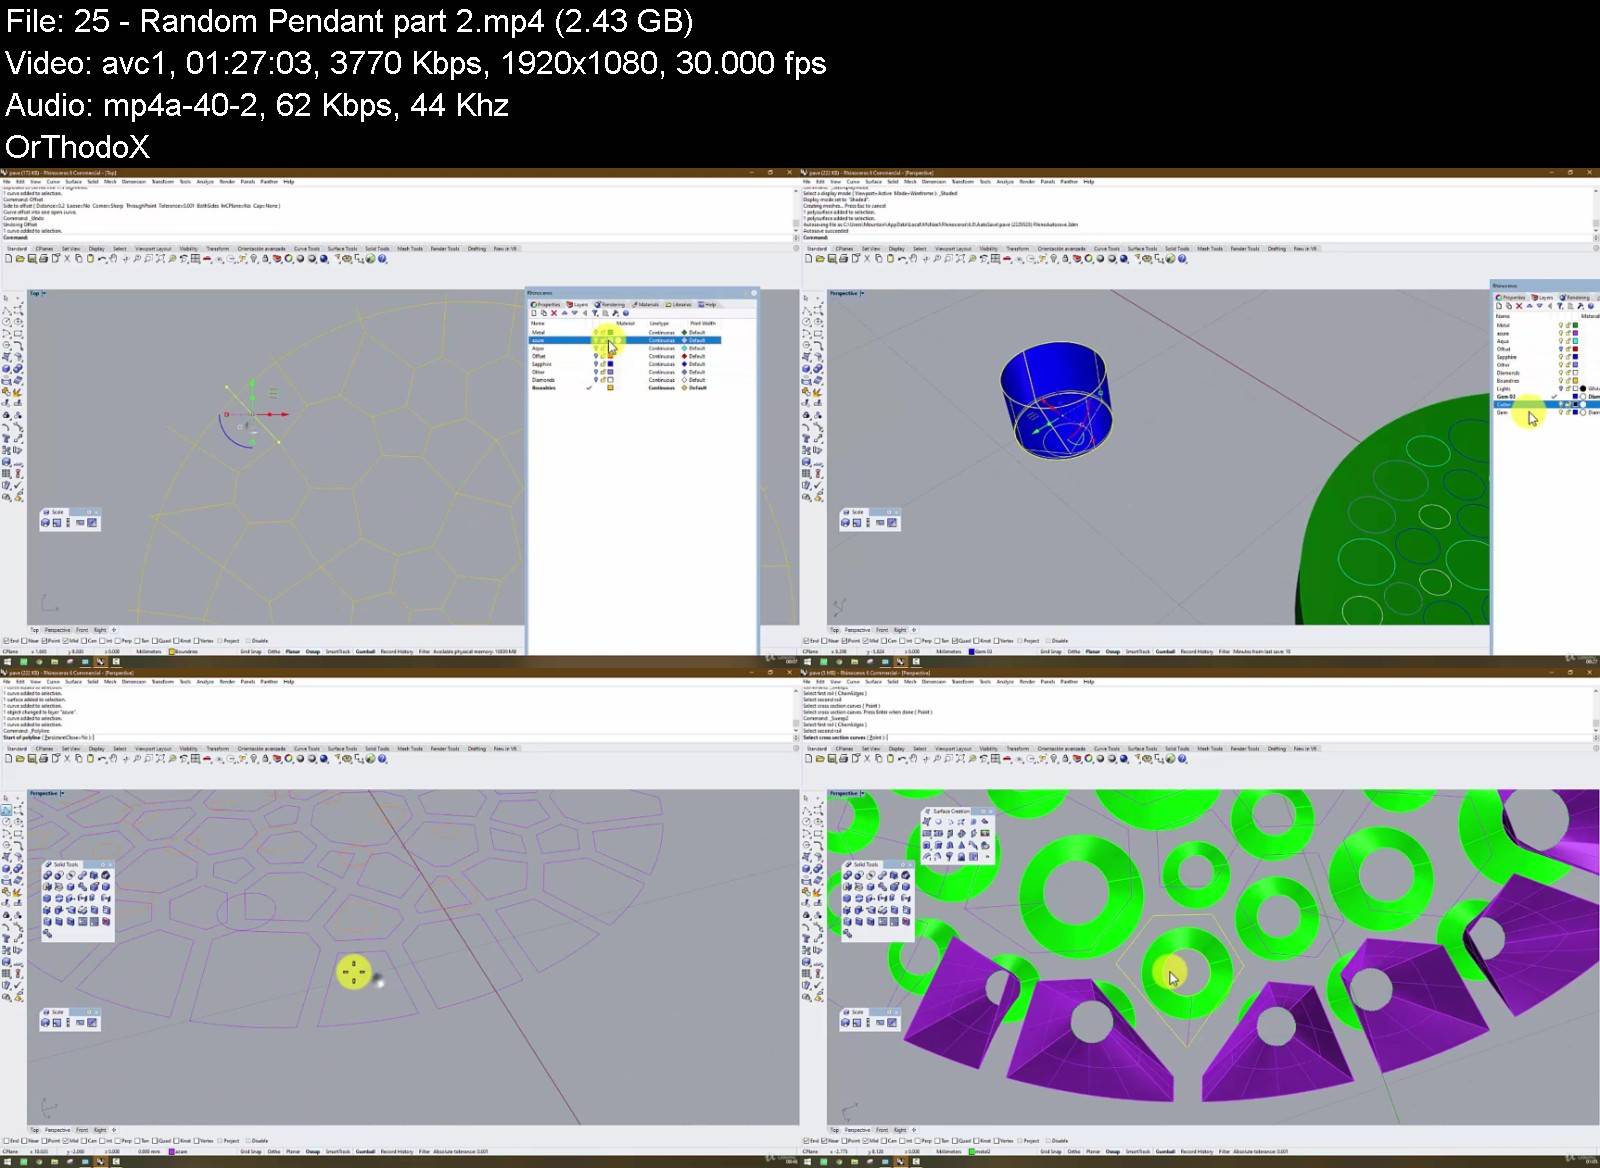Viewport: 1600px width, 1168px height.
Task: Open File menu in top-left frame
Action: pyautogui.click(x=6, y=181)
